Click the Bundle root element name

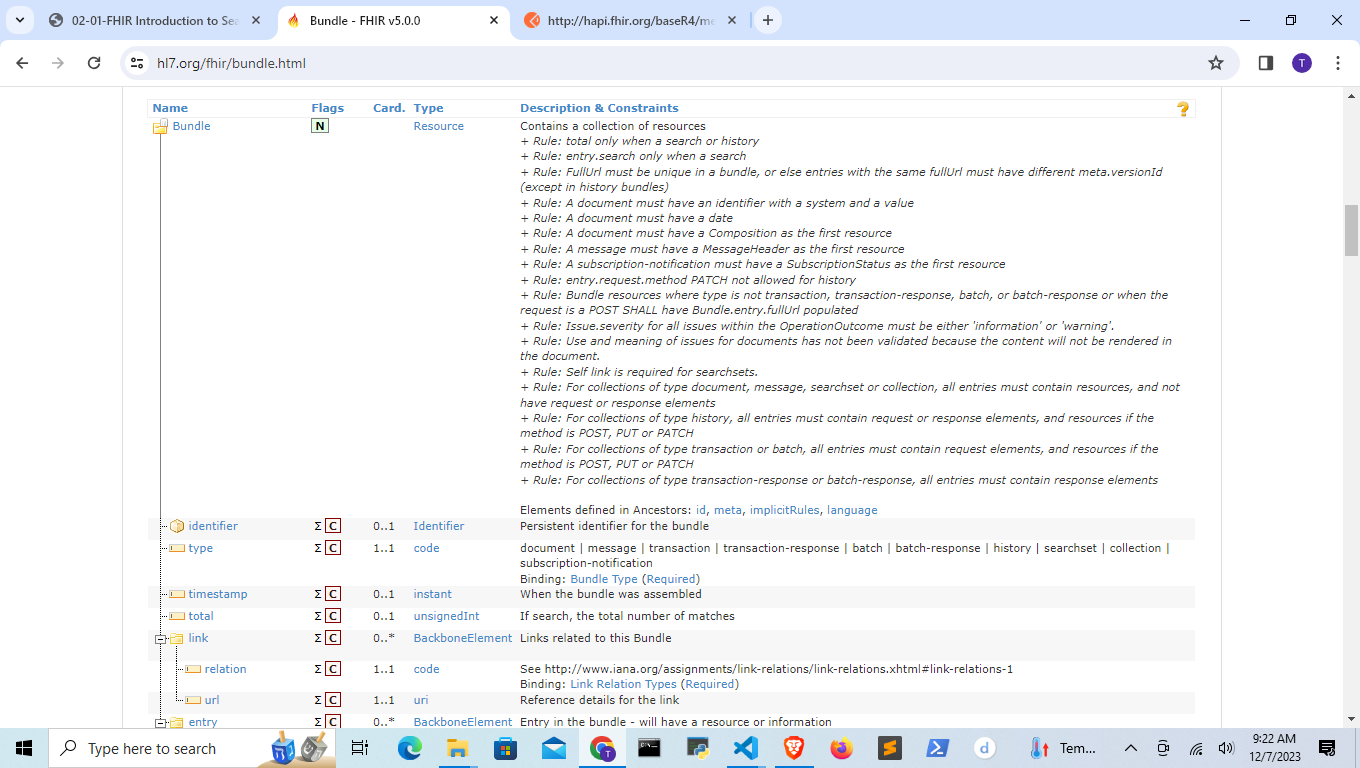point(192,126)
